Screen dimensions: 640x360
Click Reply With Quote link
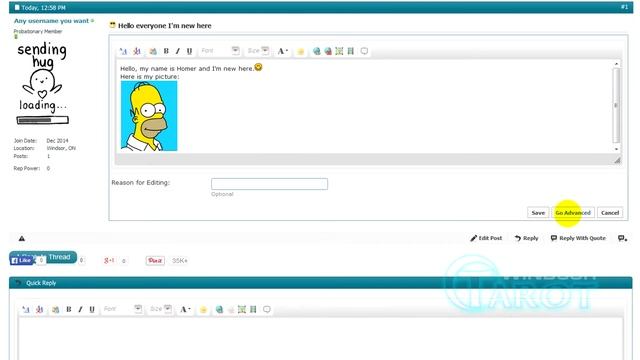pos(578,238)
